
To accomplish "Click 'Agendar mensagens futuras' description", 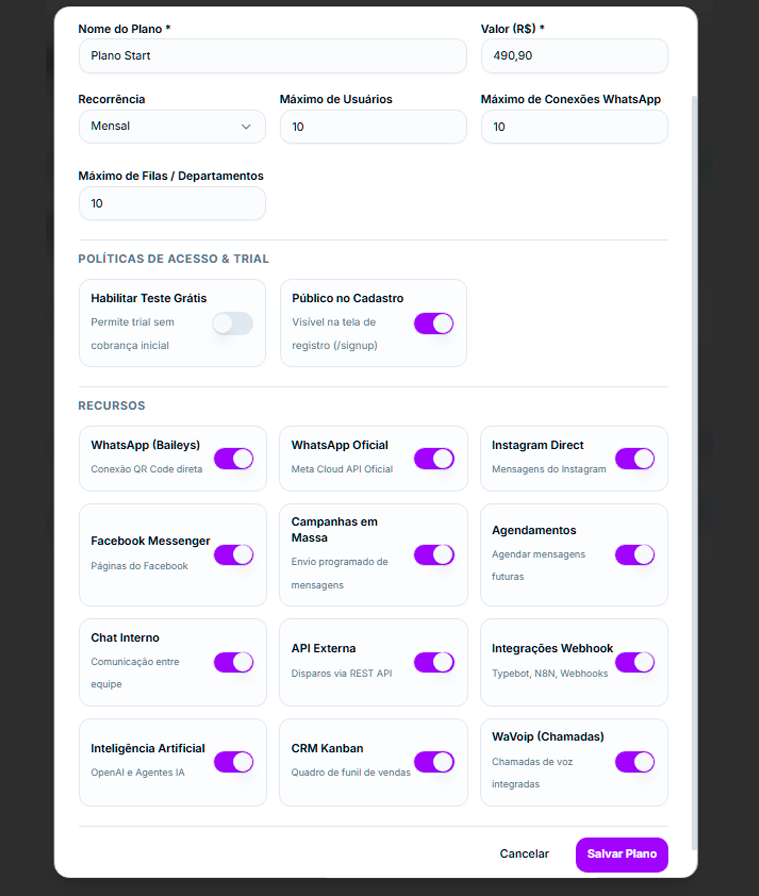I will pyautogui.click(x=538, y=565).
